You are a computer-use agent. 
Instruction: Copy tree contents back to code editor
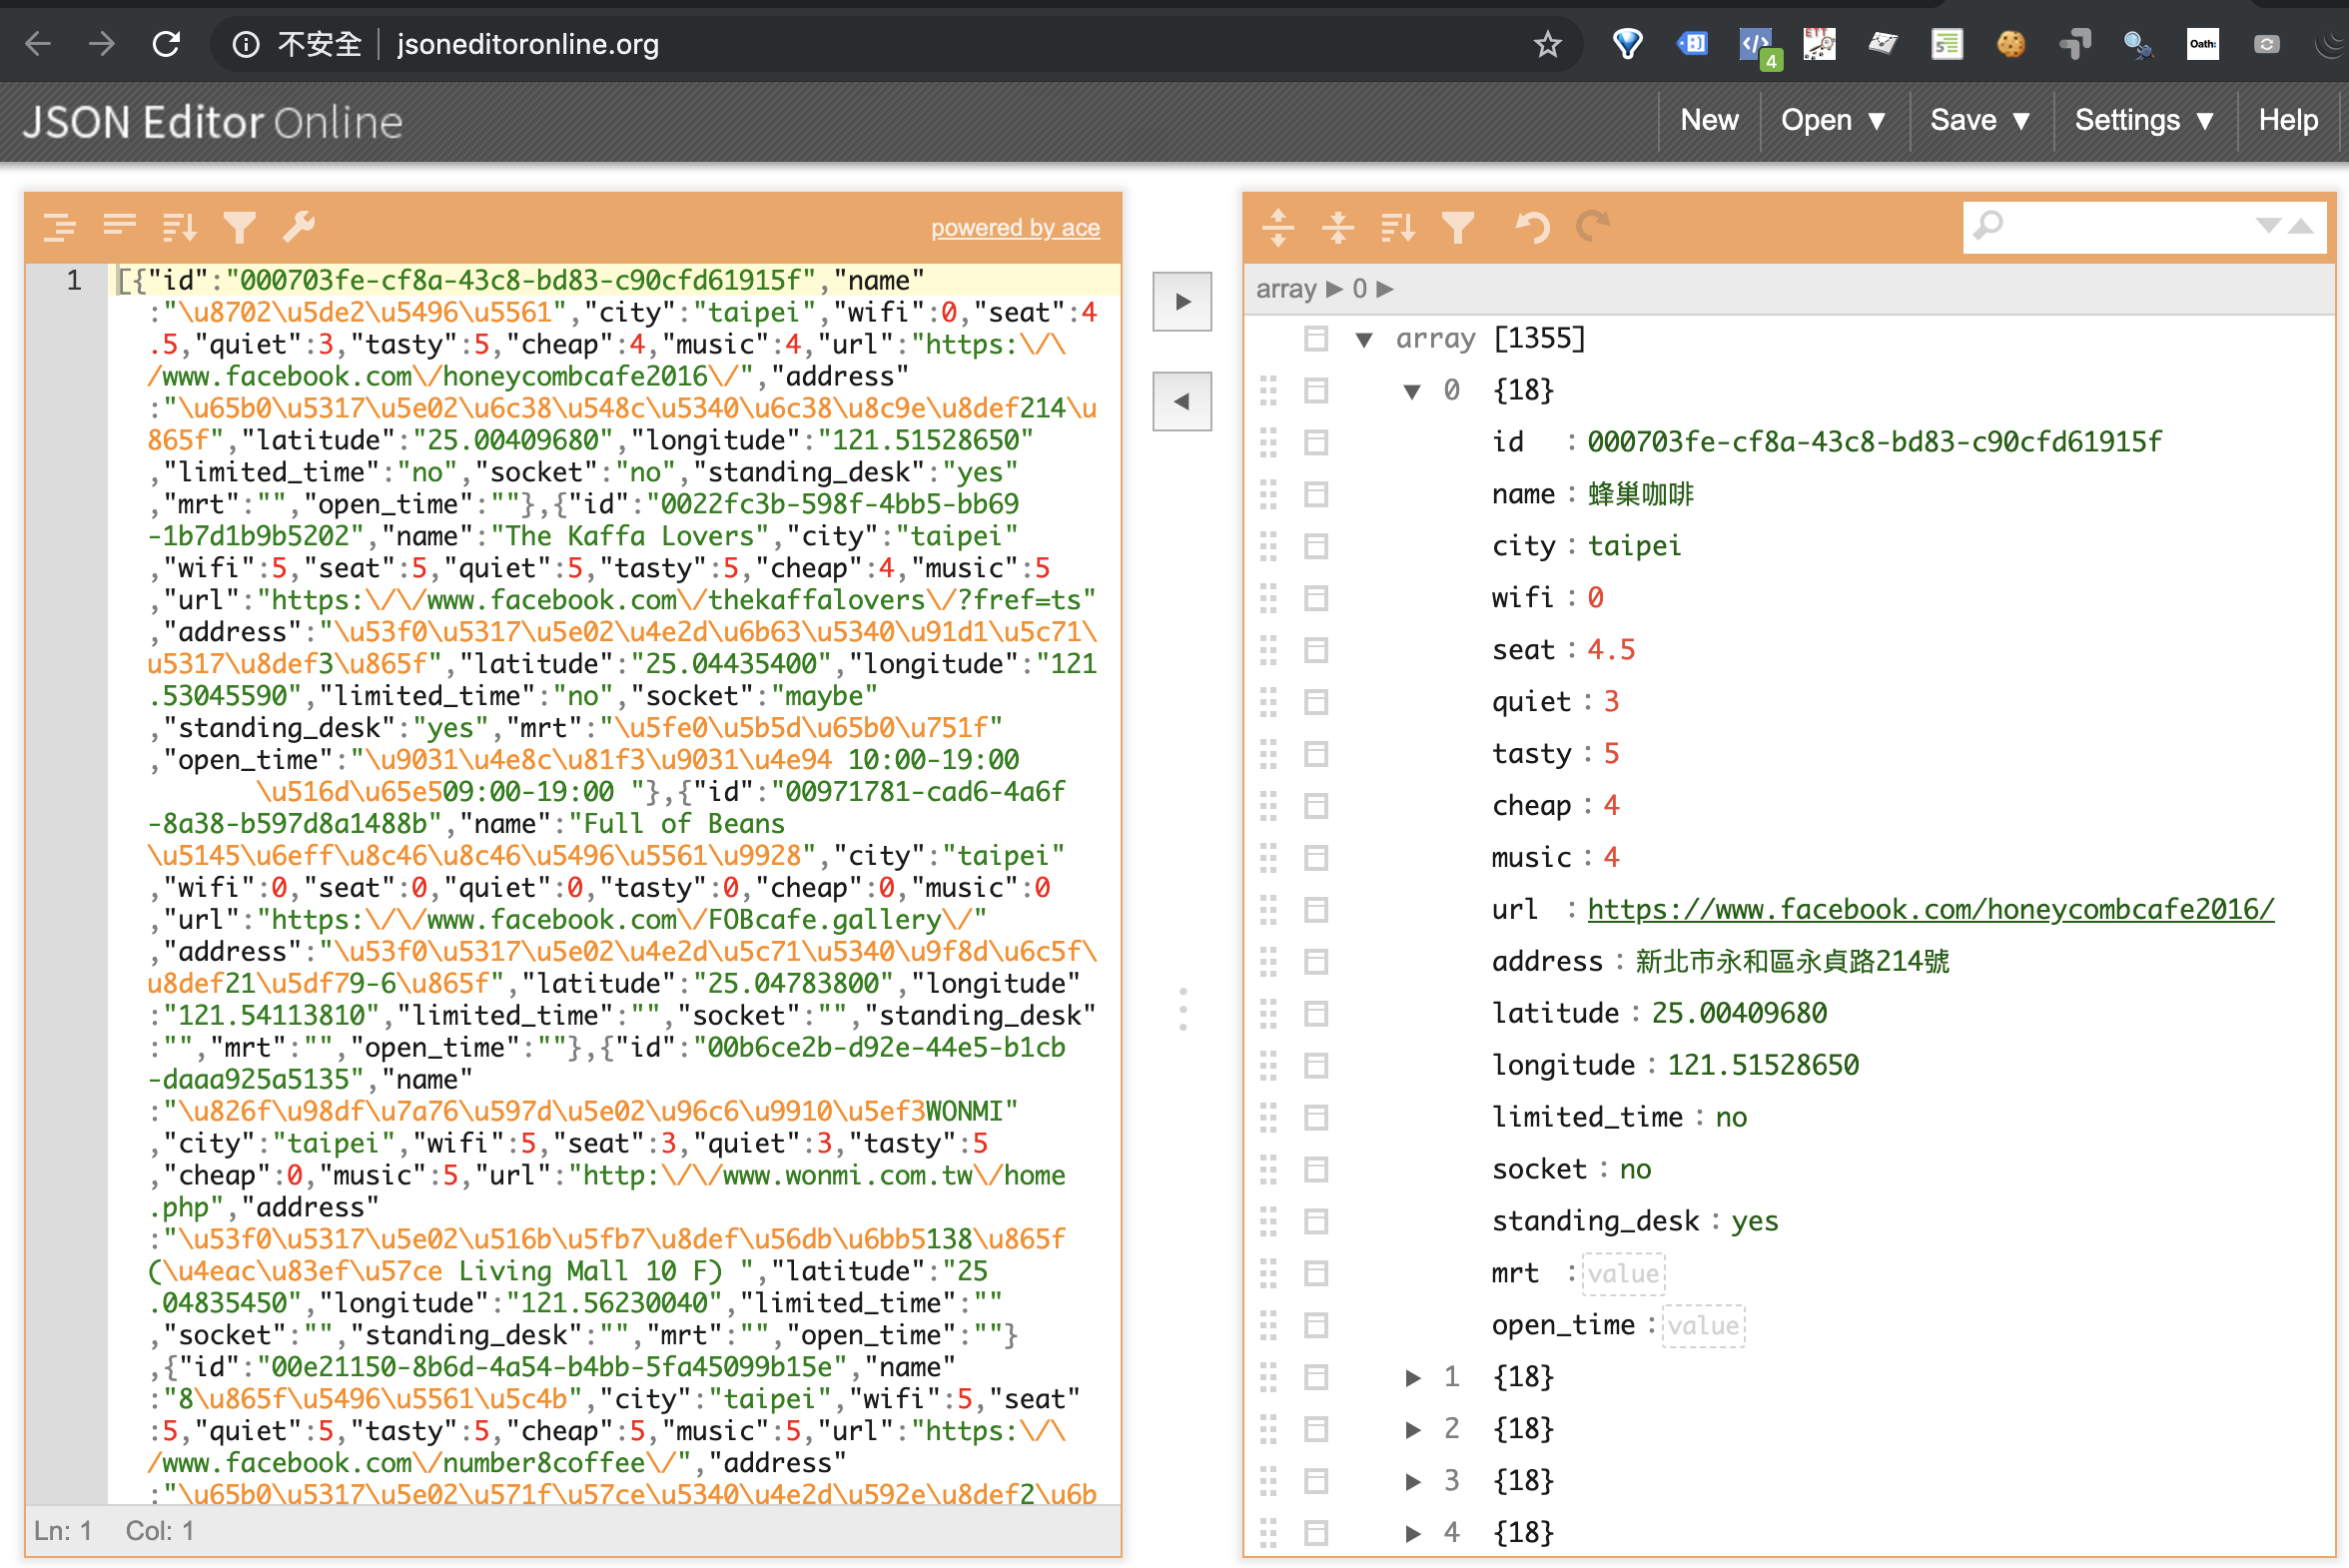[1182, 400]
